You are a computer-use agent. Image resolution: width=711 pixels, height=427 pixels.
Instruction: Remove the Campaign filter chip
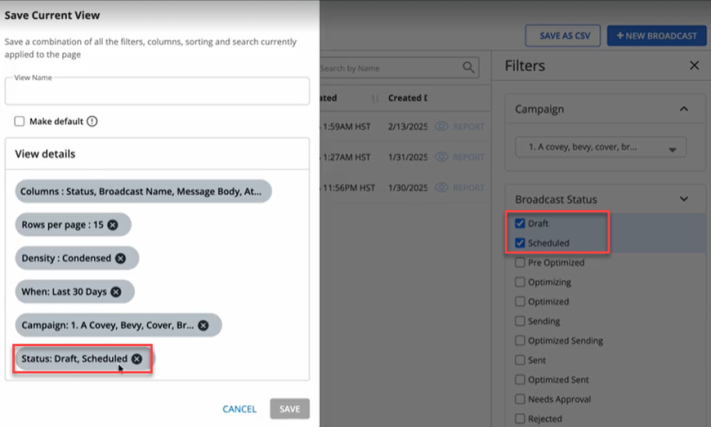203,325
